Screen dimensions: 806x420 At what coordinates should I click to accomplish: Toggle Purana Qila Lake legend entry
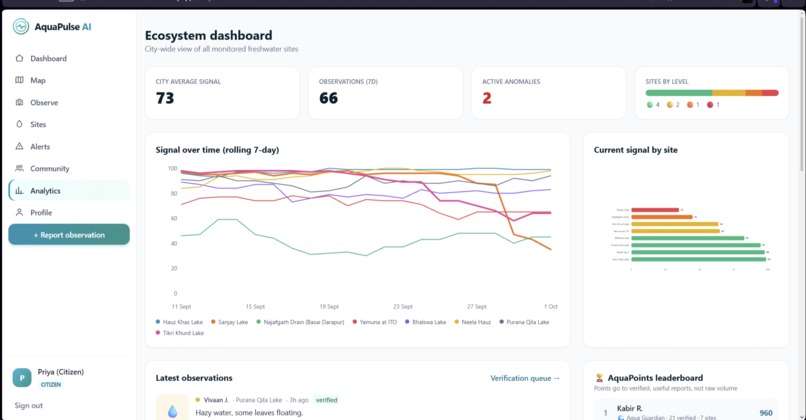pos(524,322)
